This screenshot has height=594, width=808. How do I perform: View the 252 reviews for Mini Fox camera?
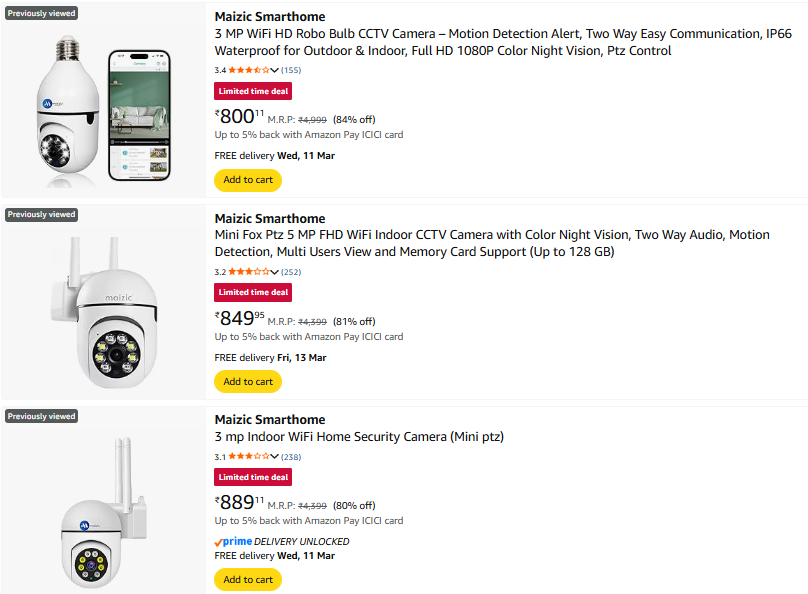[291, 271]
